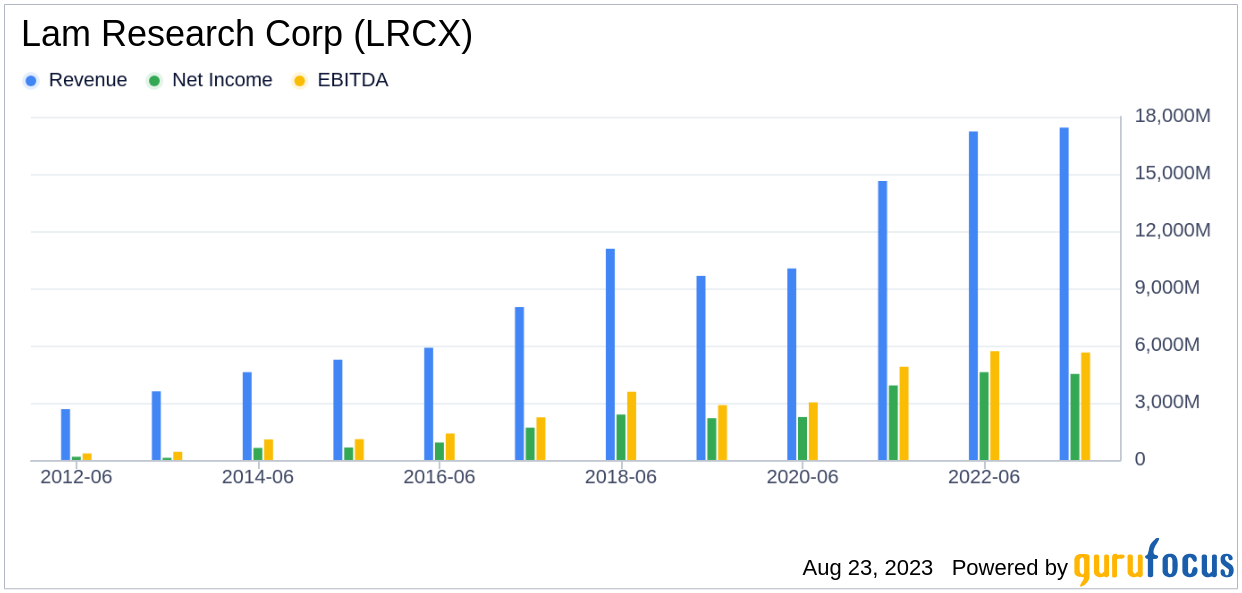The width and height of the screenshot is (1242, 593).
Task: Click the Revenue bar above 2016-06
Action: 428,404
